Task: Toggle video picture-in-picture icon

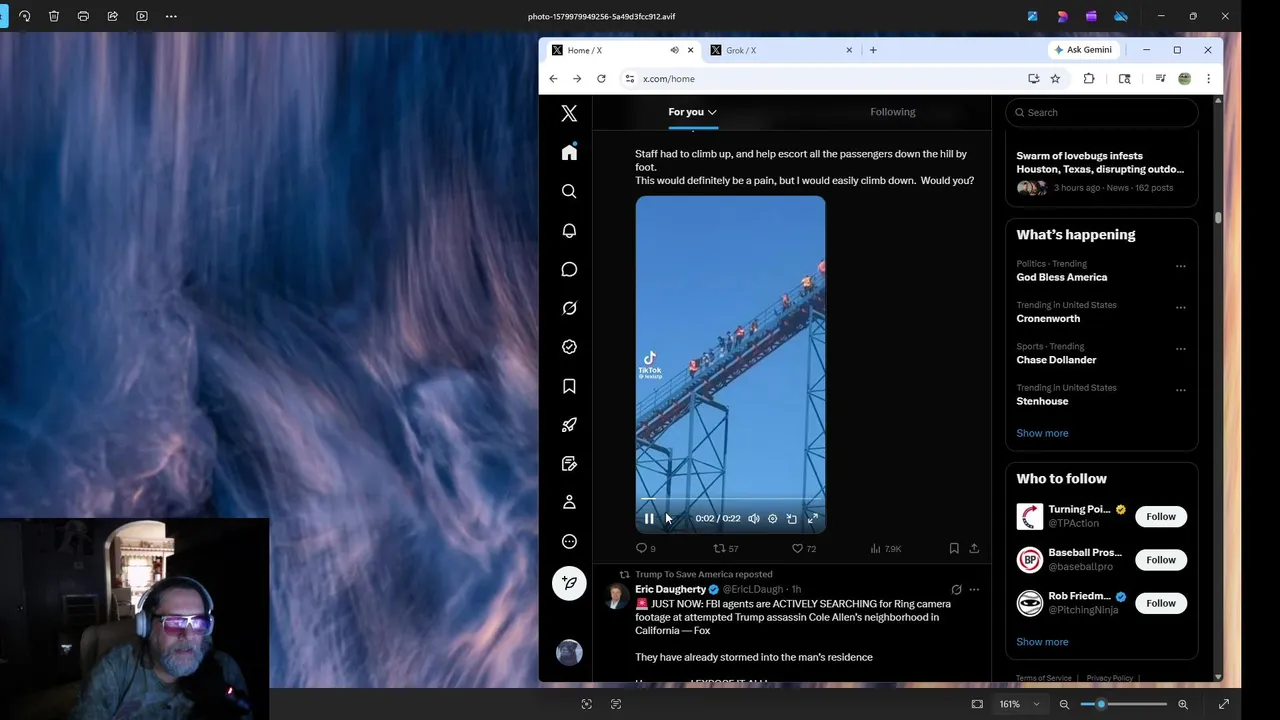Action: pyautogui.click(x=792, y=518)
